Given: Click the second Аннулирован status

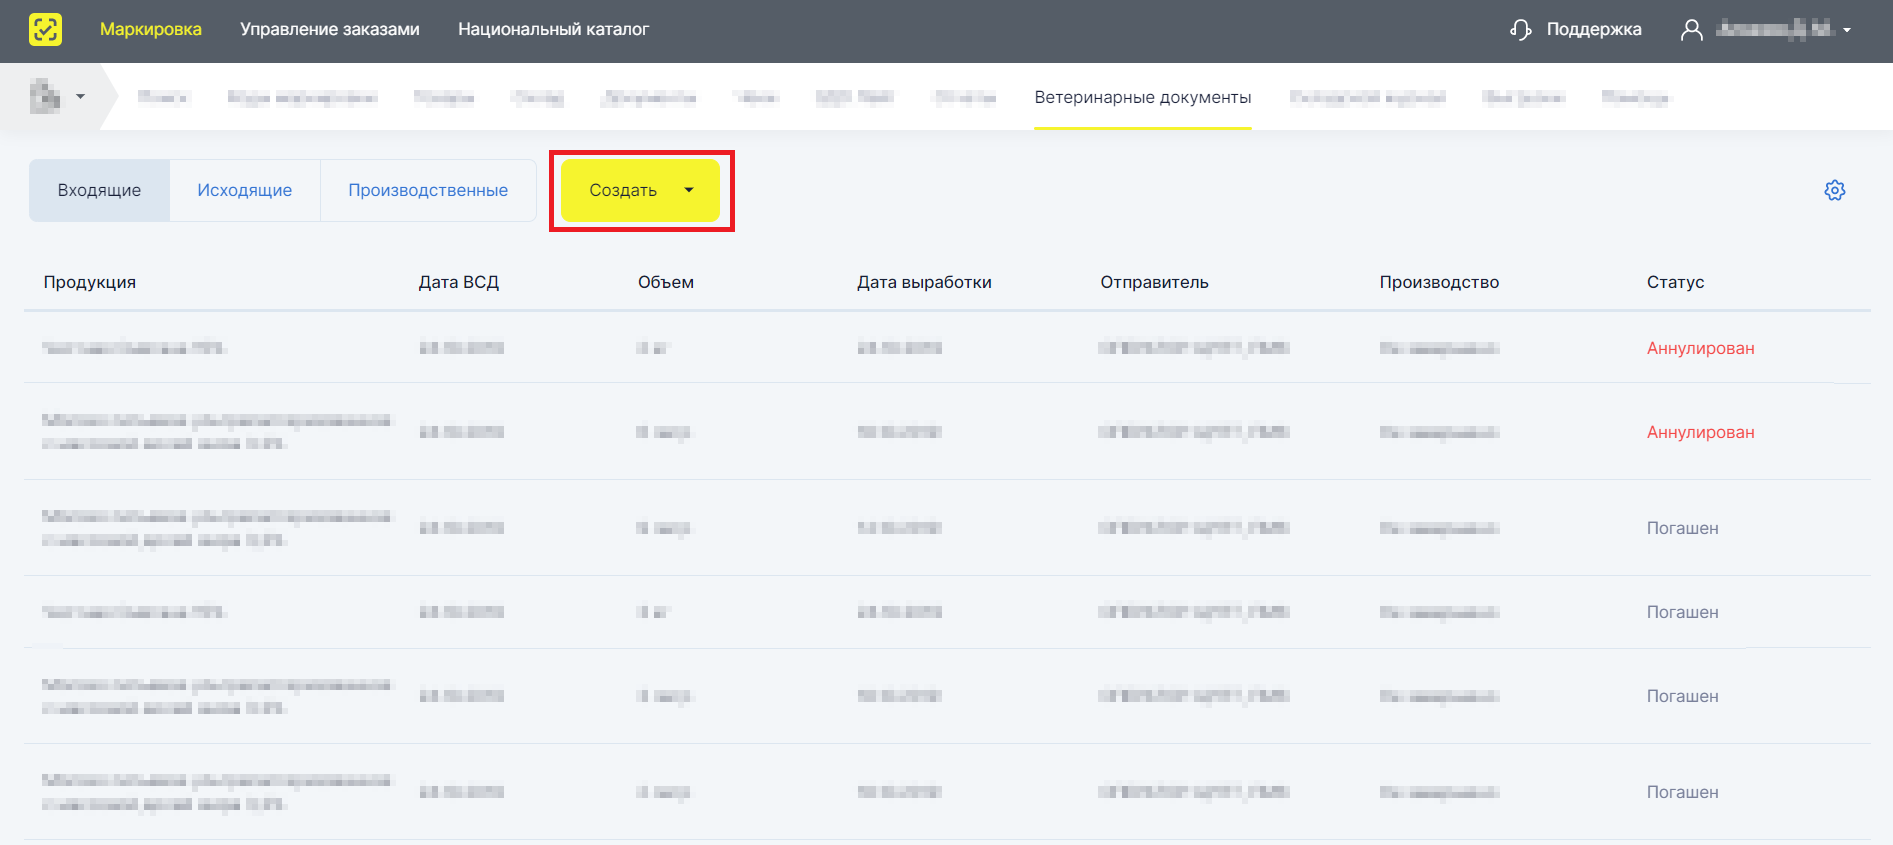Looking at the screenshot, I should tap(1701, 432).
